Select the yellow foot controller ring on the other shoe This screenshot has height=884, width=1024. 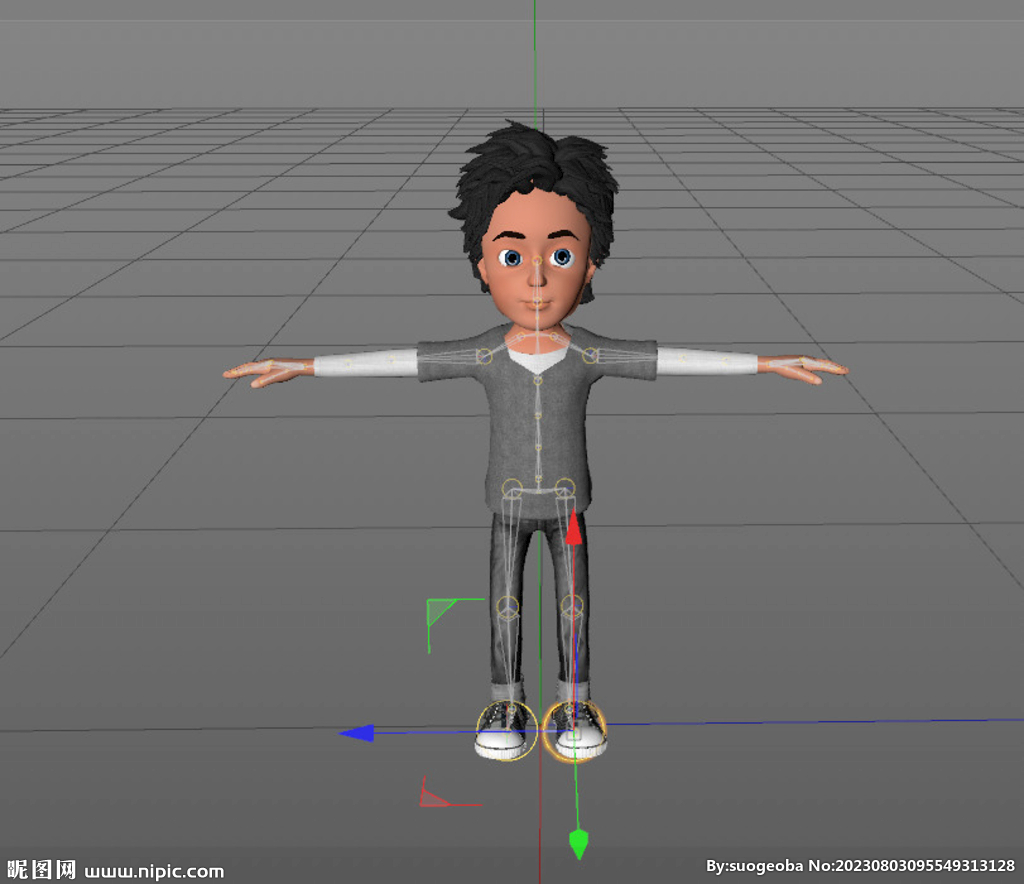pos(507,731)
